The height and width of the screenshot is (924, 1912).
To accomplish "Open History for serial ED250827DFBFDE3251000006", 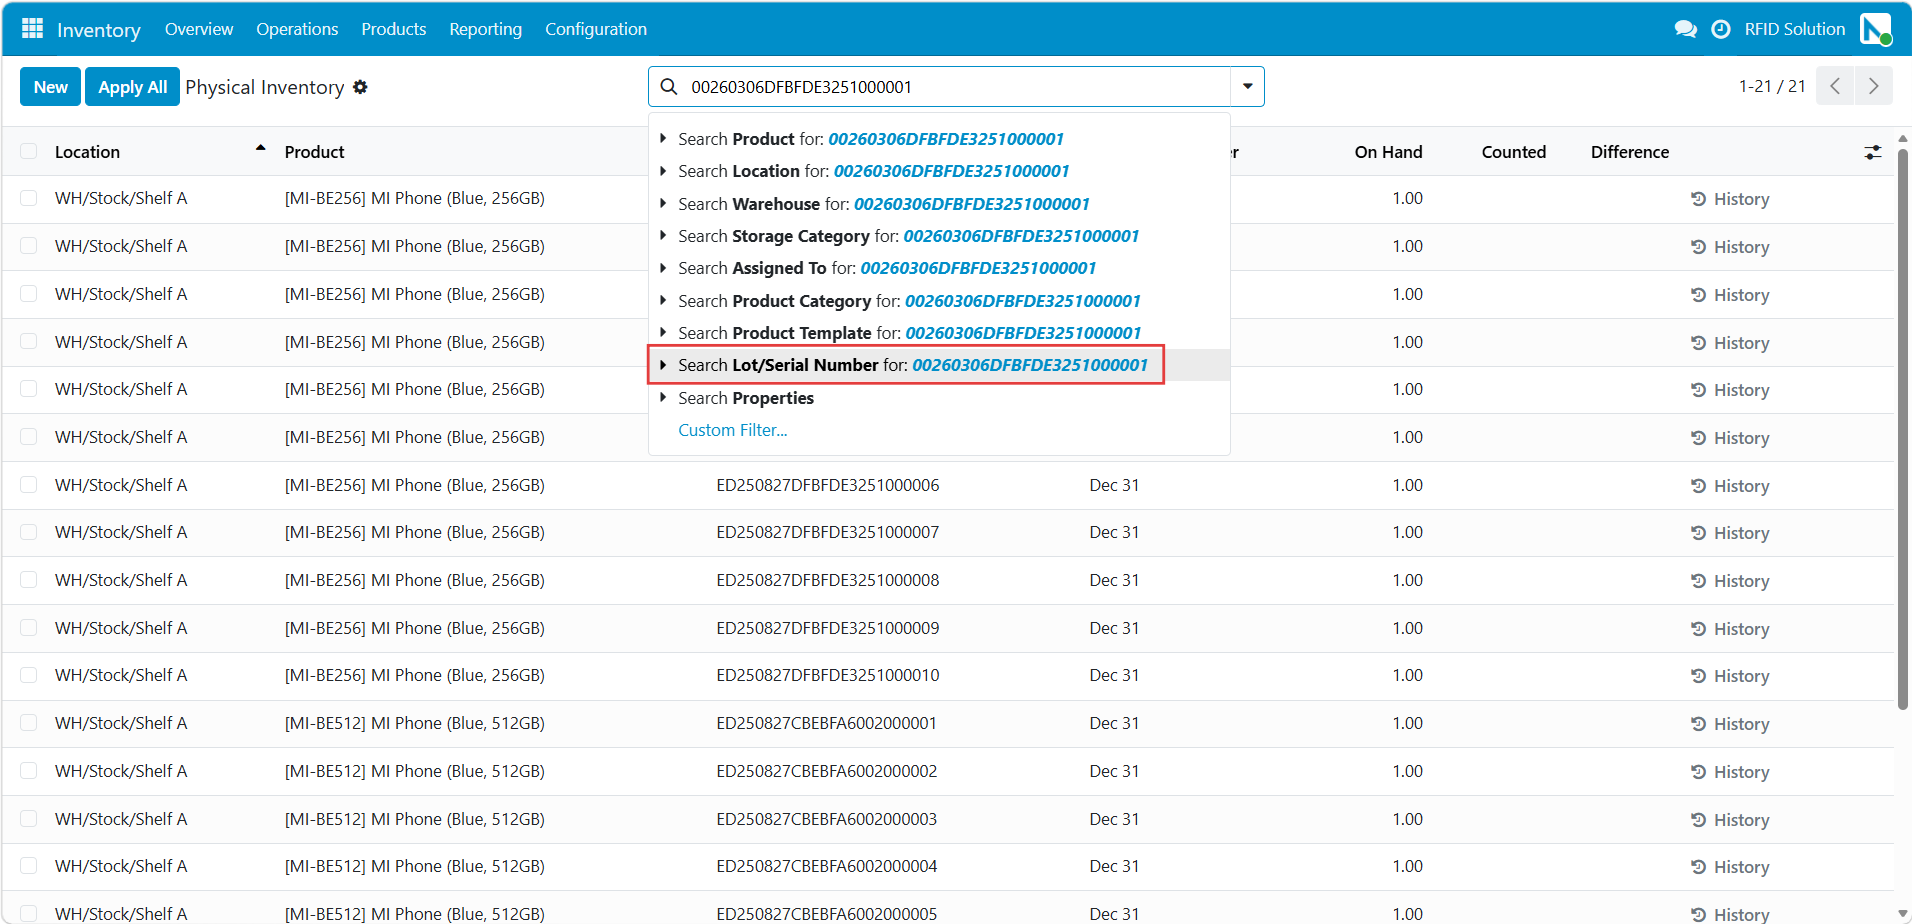I will (x=1730, y=486).
